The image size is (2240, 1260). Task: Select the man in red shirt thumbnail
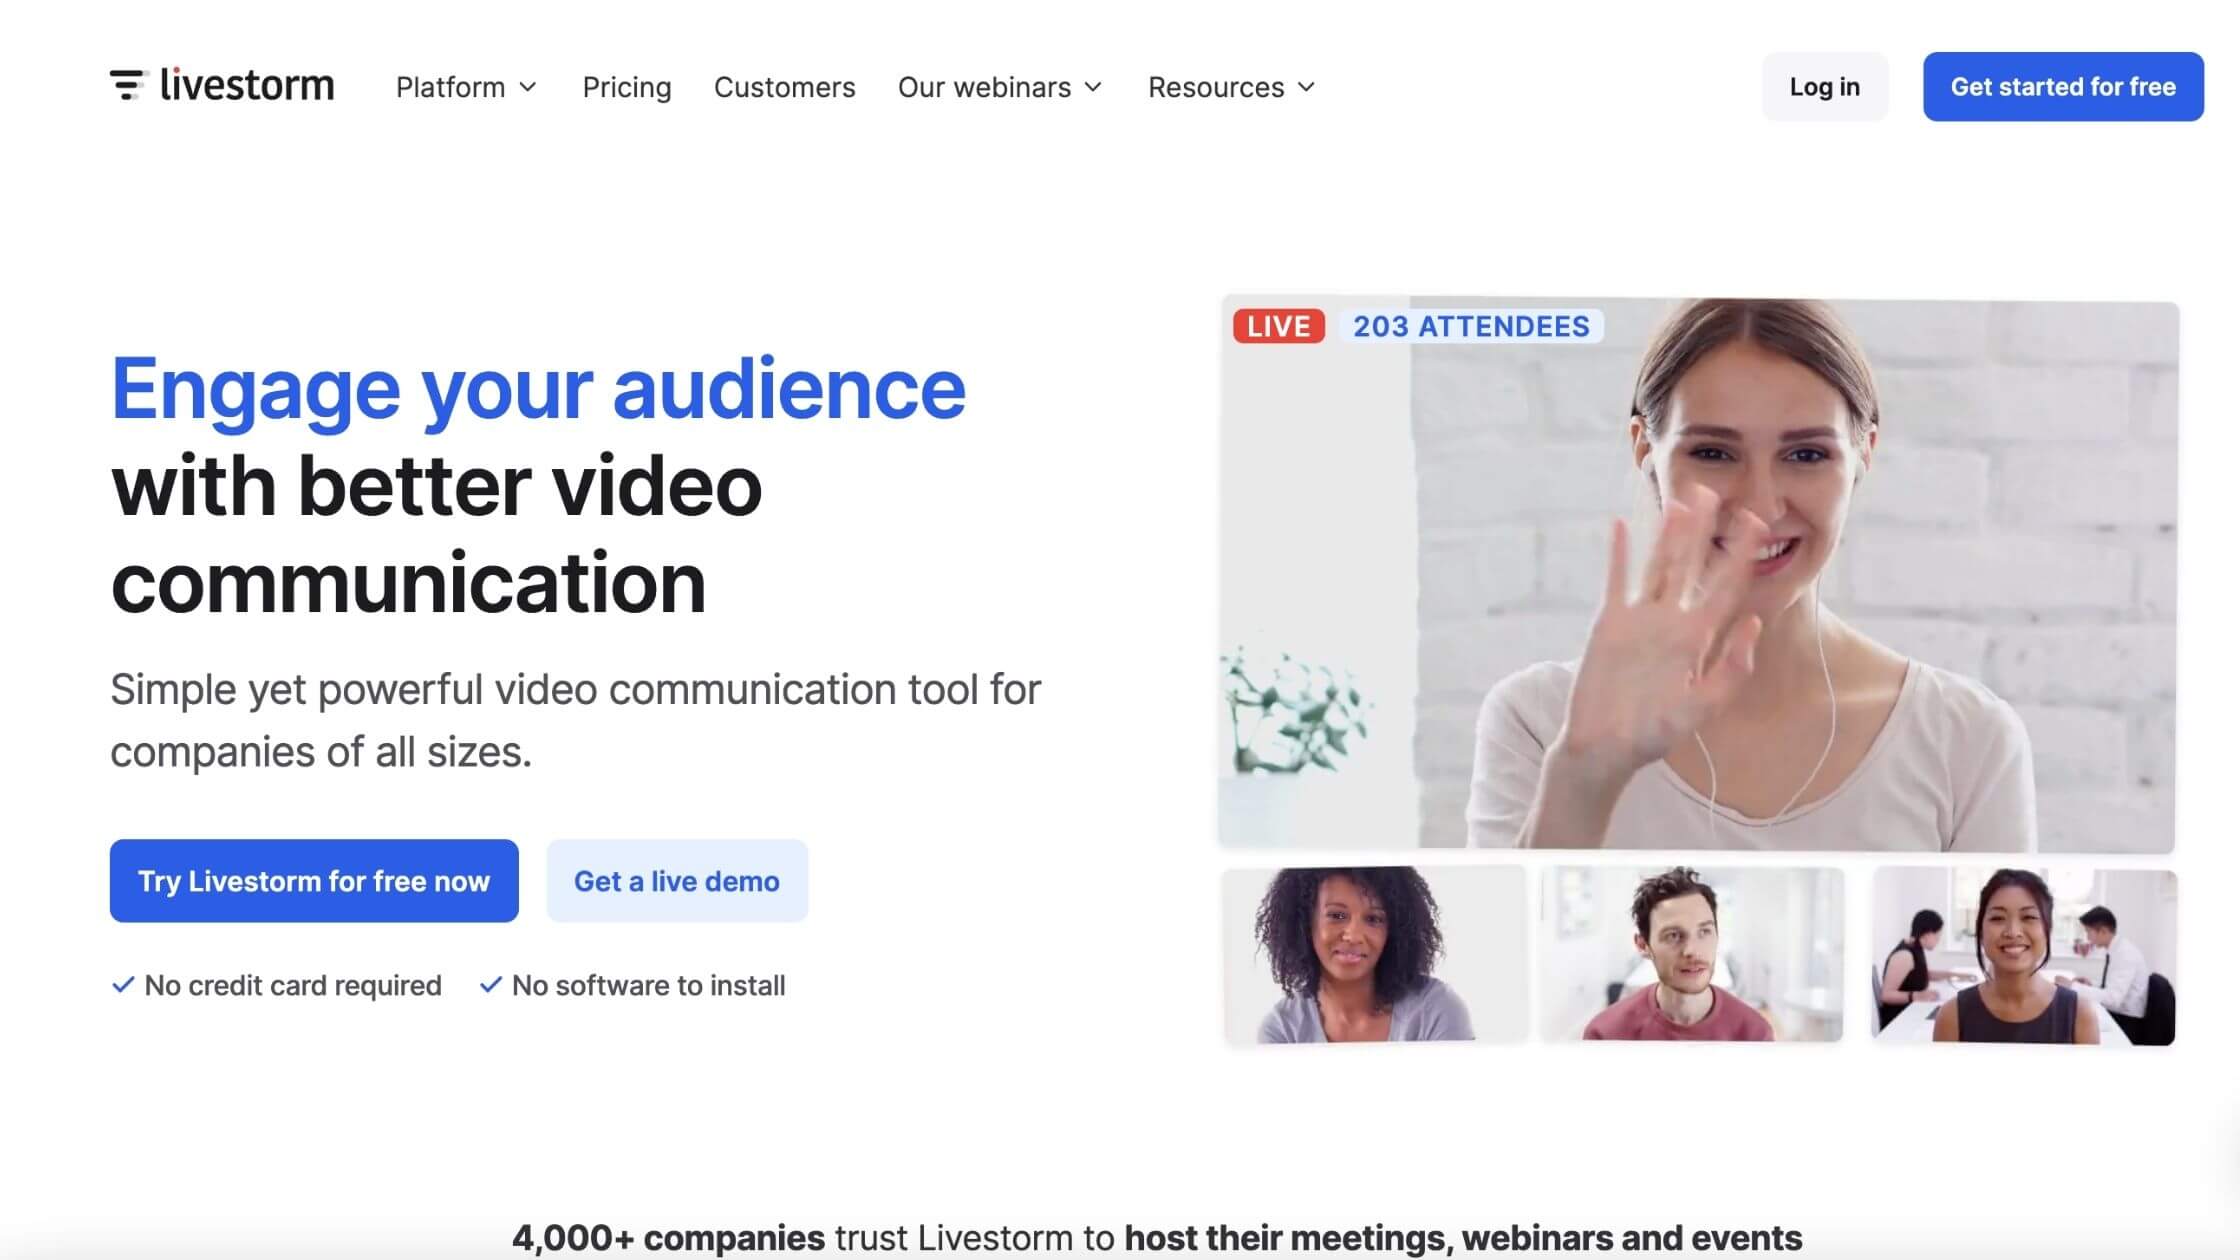point(1692,955)
